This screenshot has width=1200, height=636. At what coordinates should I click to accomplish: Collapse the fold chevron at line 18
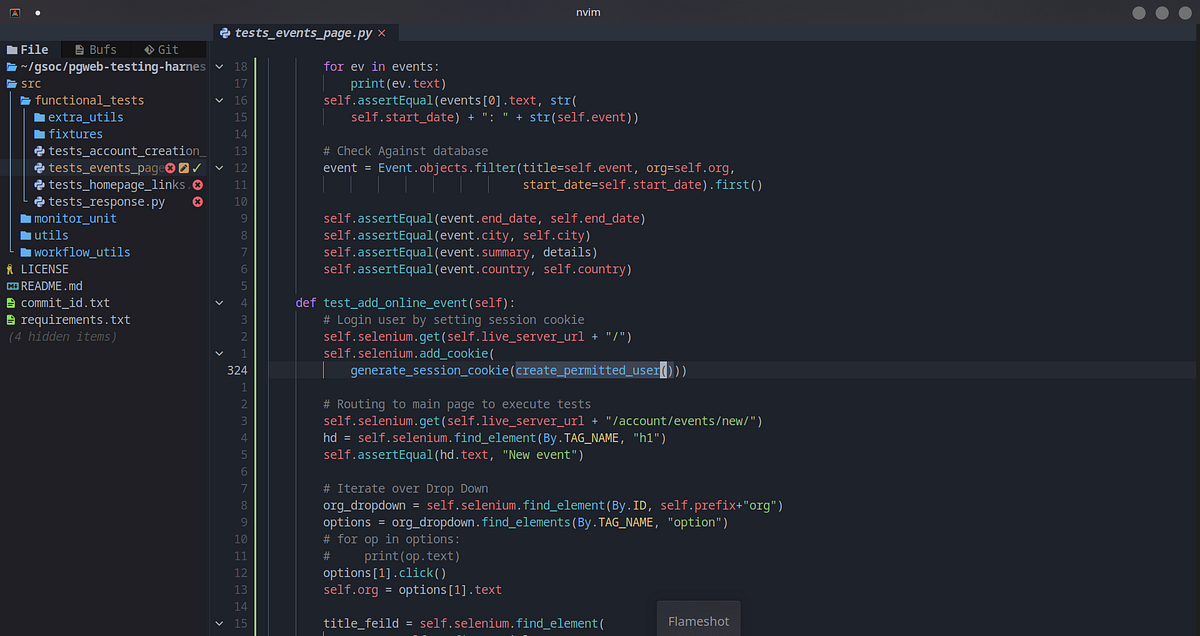tap(219, 66)
